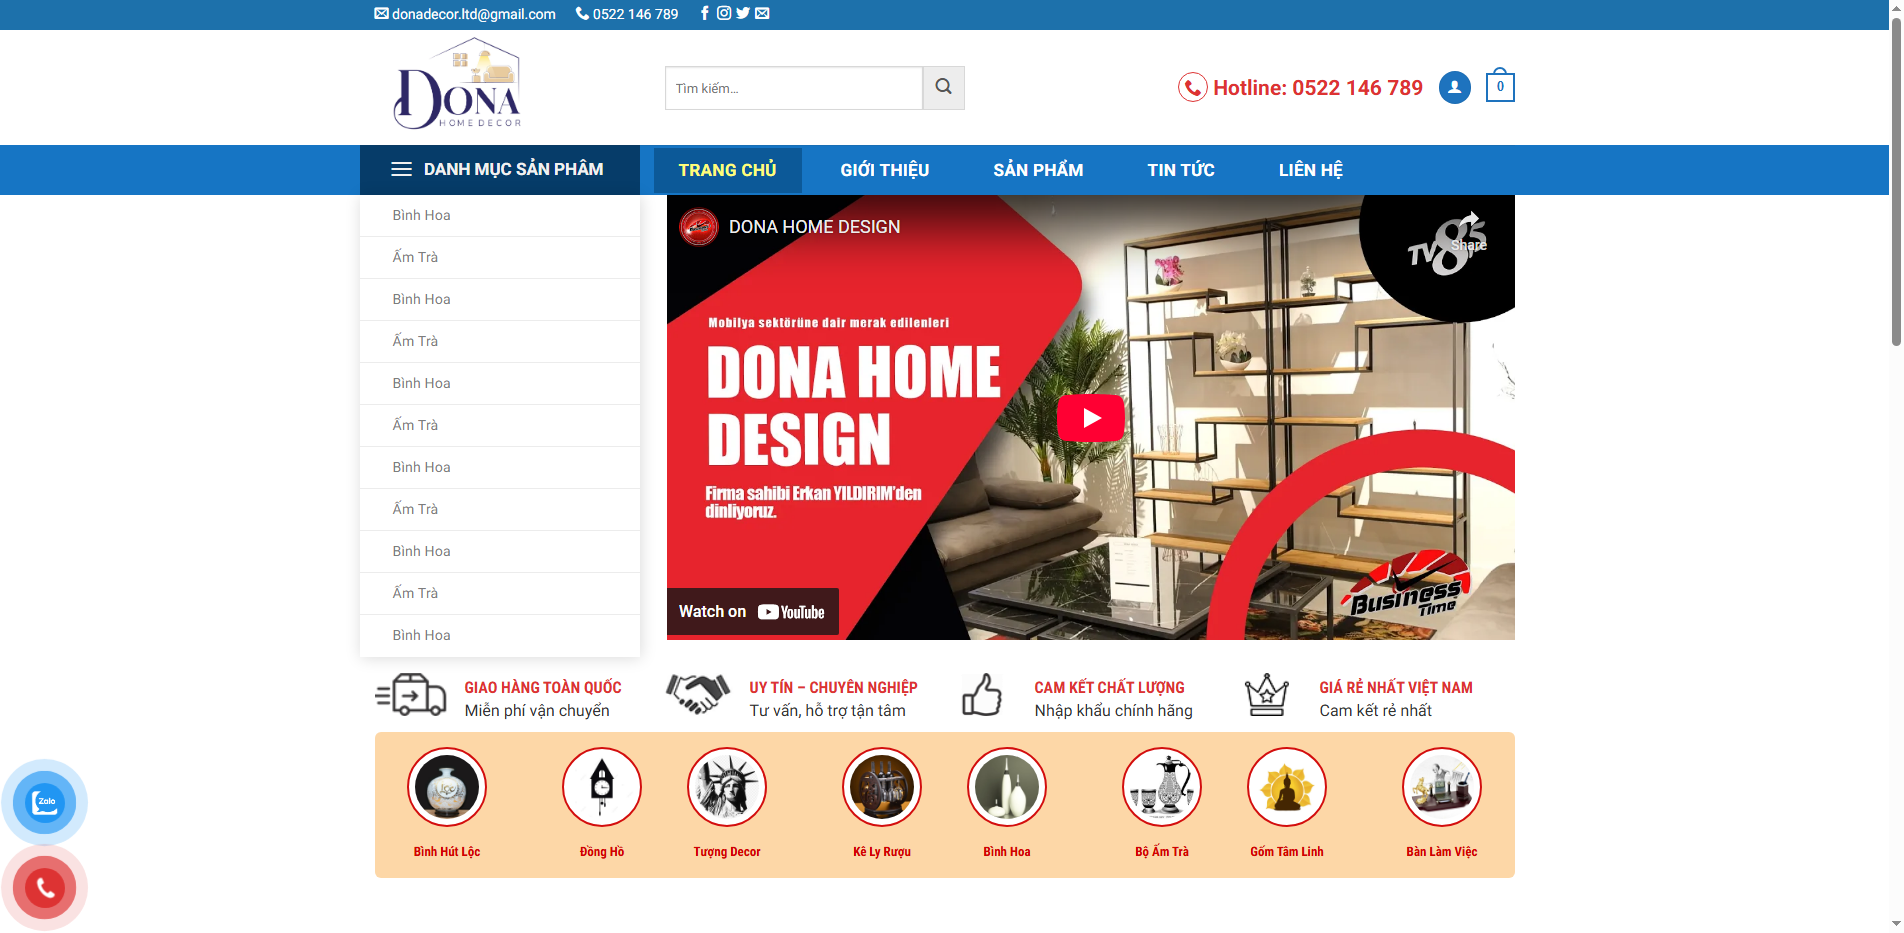Click Uy Tín – Chuyên Nghiệp heading
Image resolution: width=1904 pixels, height=933 pixels.
pos(833,688)
